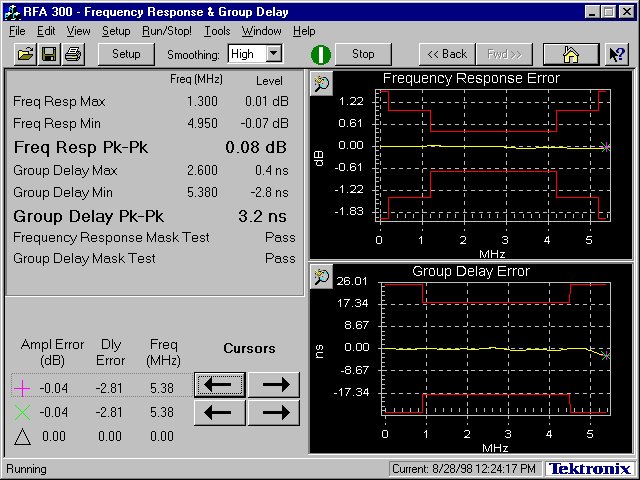Open the Help menu

pyautogui.click(x=304, y=31)
